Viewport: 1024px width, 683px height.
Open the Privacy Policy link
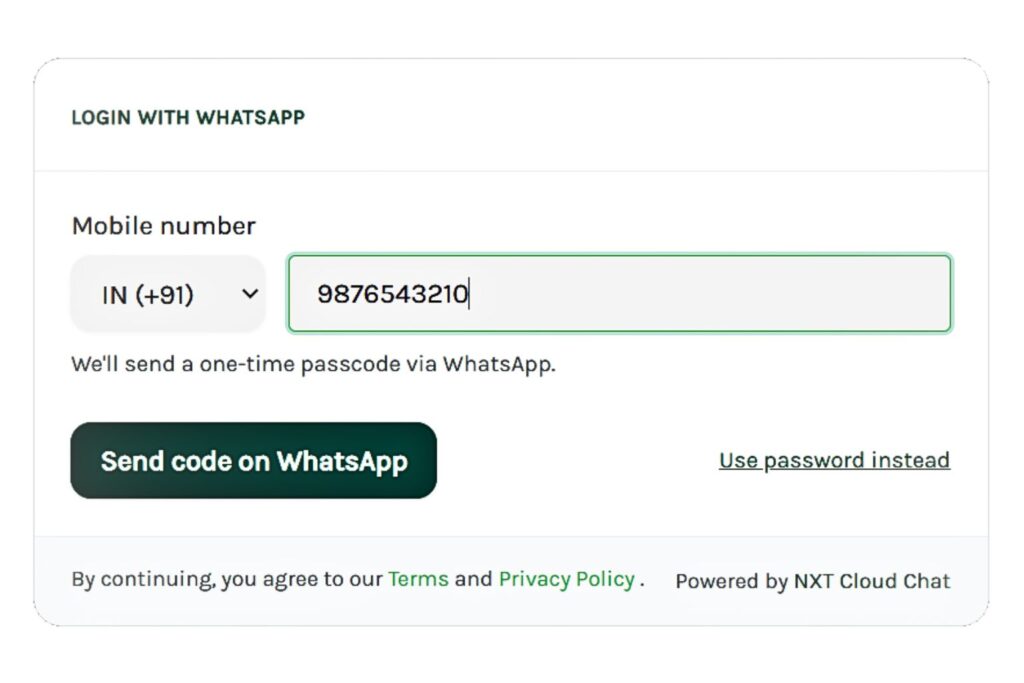566,579
